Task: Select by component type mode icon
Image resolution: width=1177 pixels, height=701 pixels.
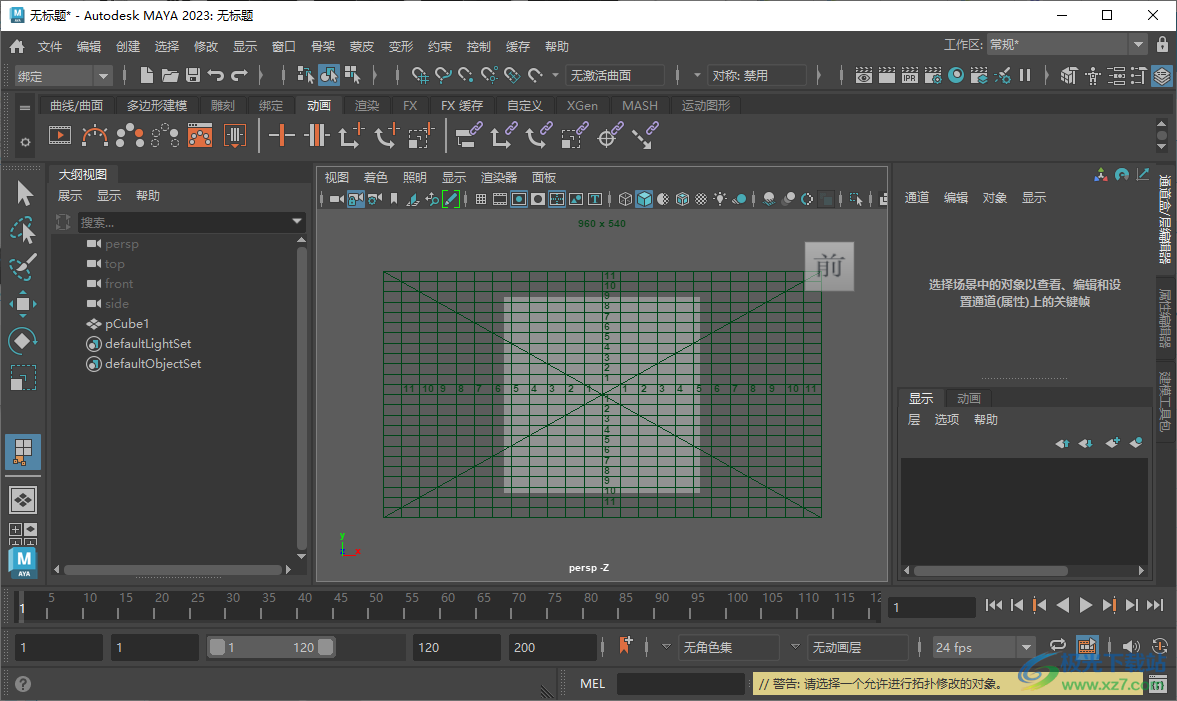Action: (352, 75)
